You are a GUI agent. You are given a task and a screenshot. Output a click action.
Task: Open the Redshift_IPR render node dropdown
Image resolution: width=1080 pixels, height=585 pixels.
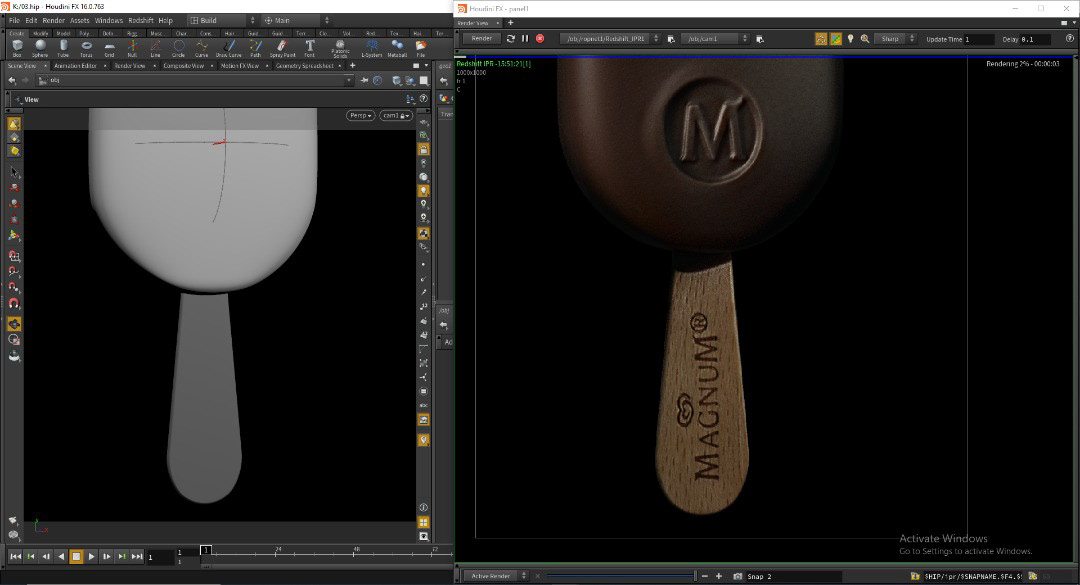click(610, 39)
